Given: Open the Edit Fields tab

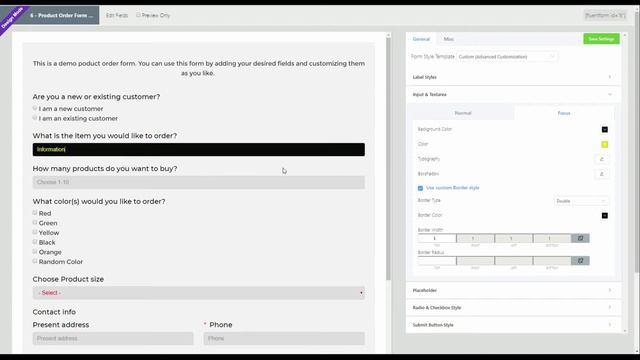Looking at the screenshot, I should [117, 15].
